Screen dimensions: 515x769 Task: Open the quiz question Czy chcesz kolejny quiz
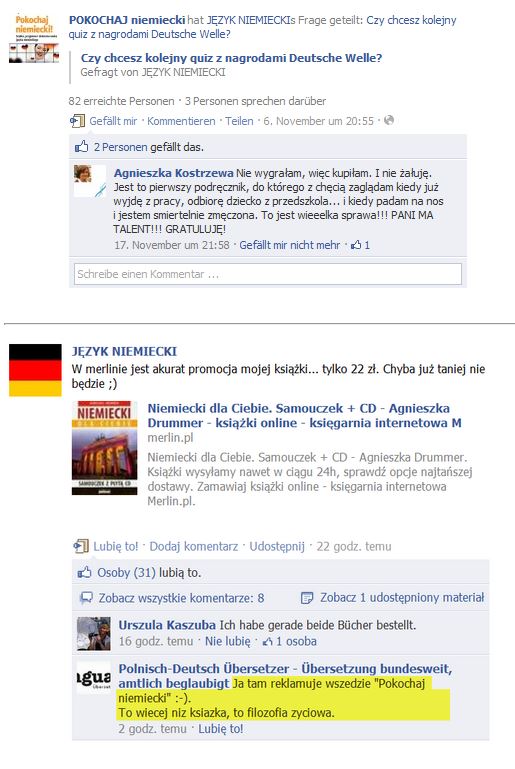pos(231,58)
